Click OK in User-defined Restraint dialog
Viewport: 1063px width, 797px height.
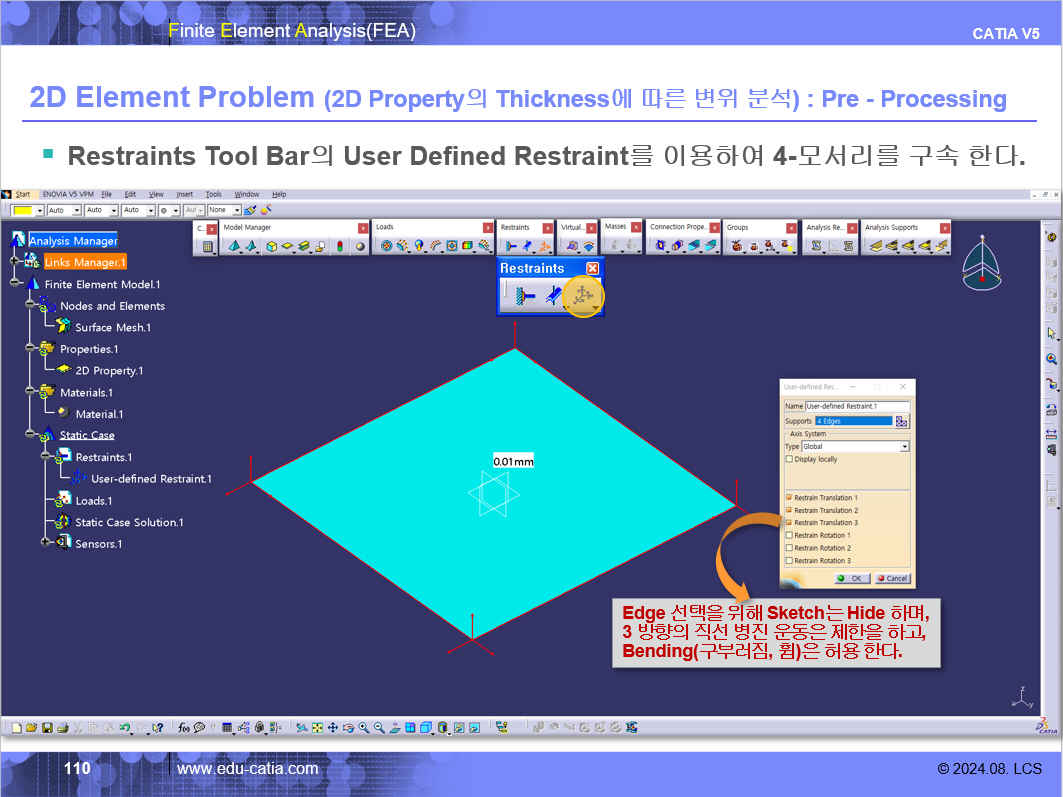click(850, 578)
